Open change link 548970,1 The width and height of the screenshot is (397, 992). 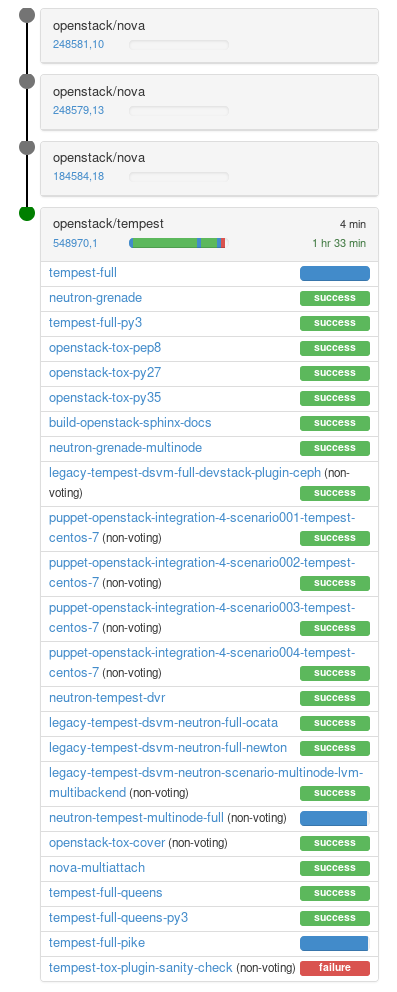[x=75, y=243]
